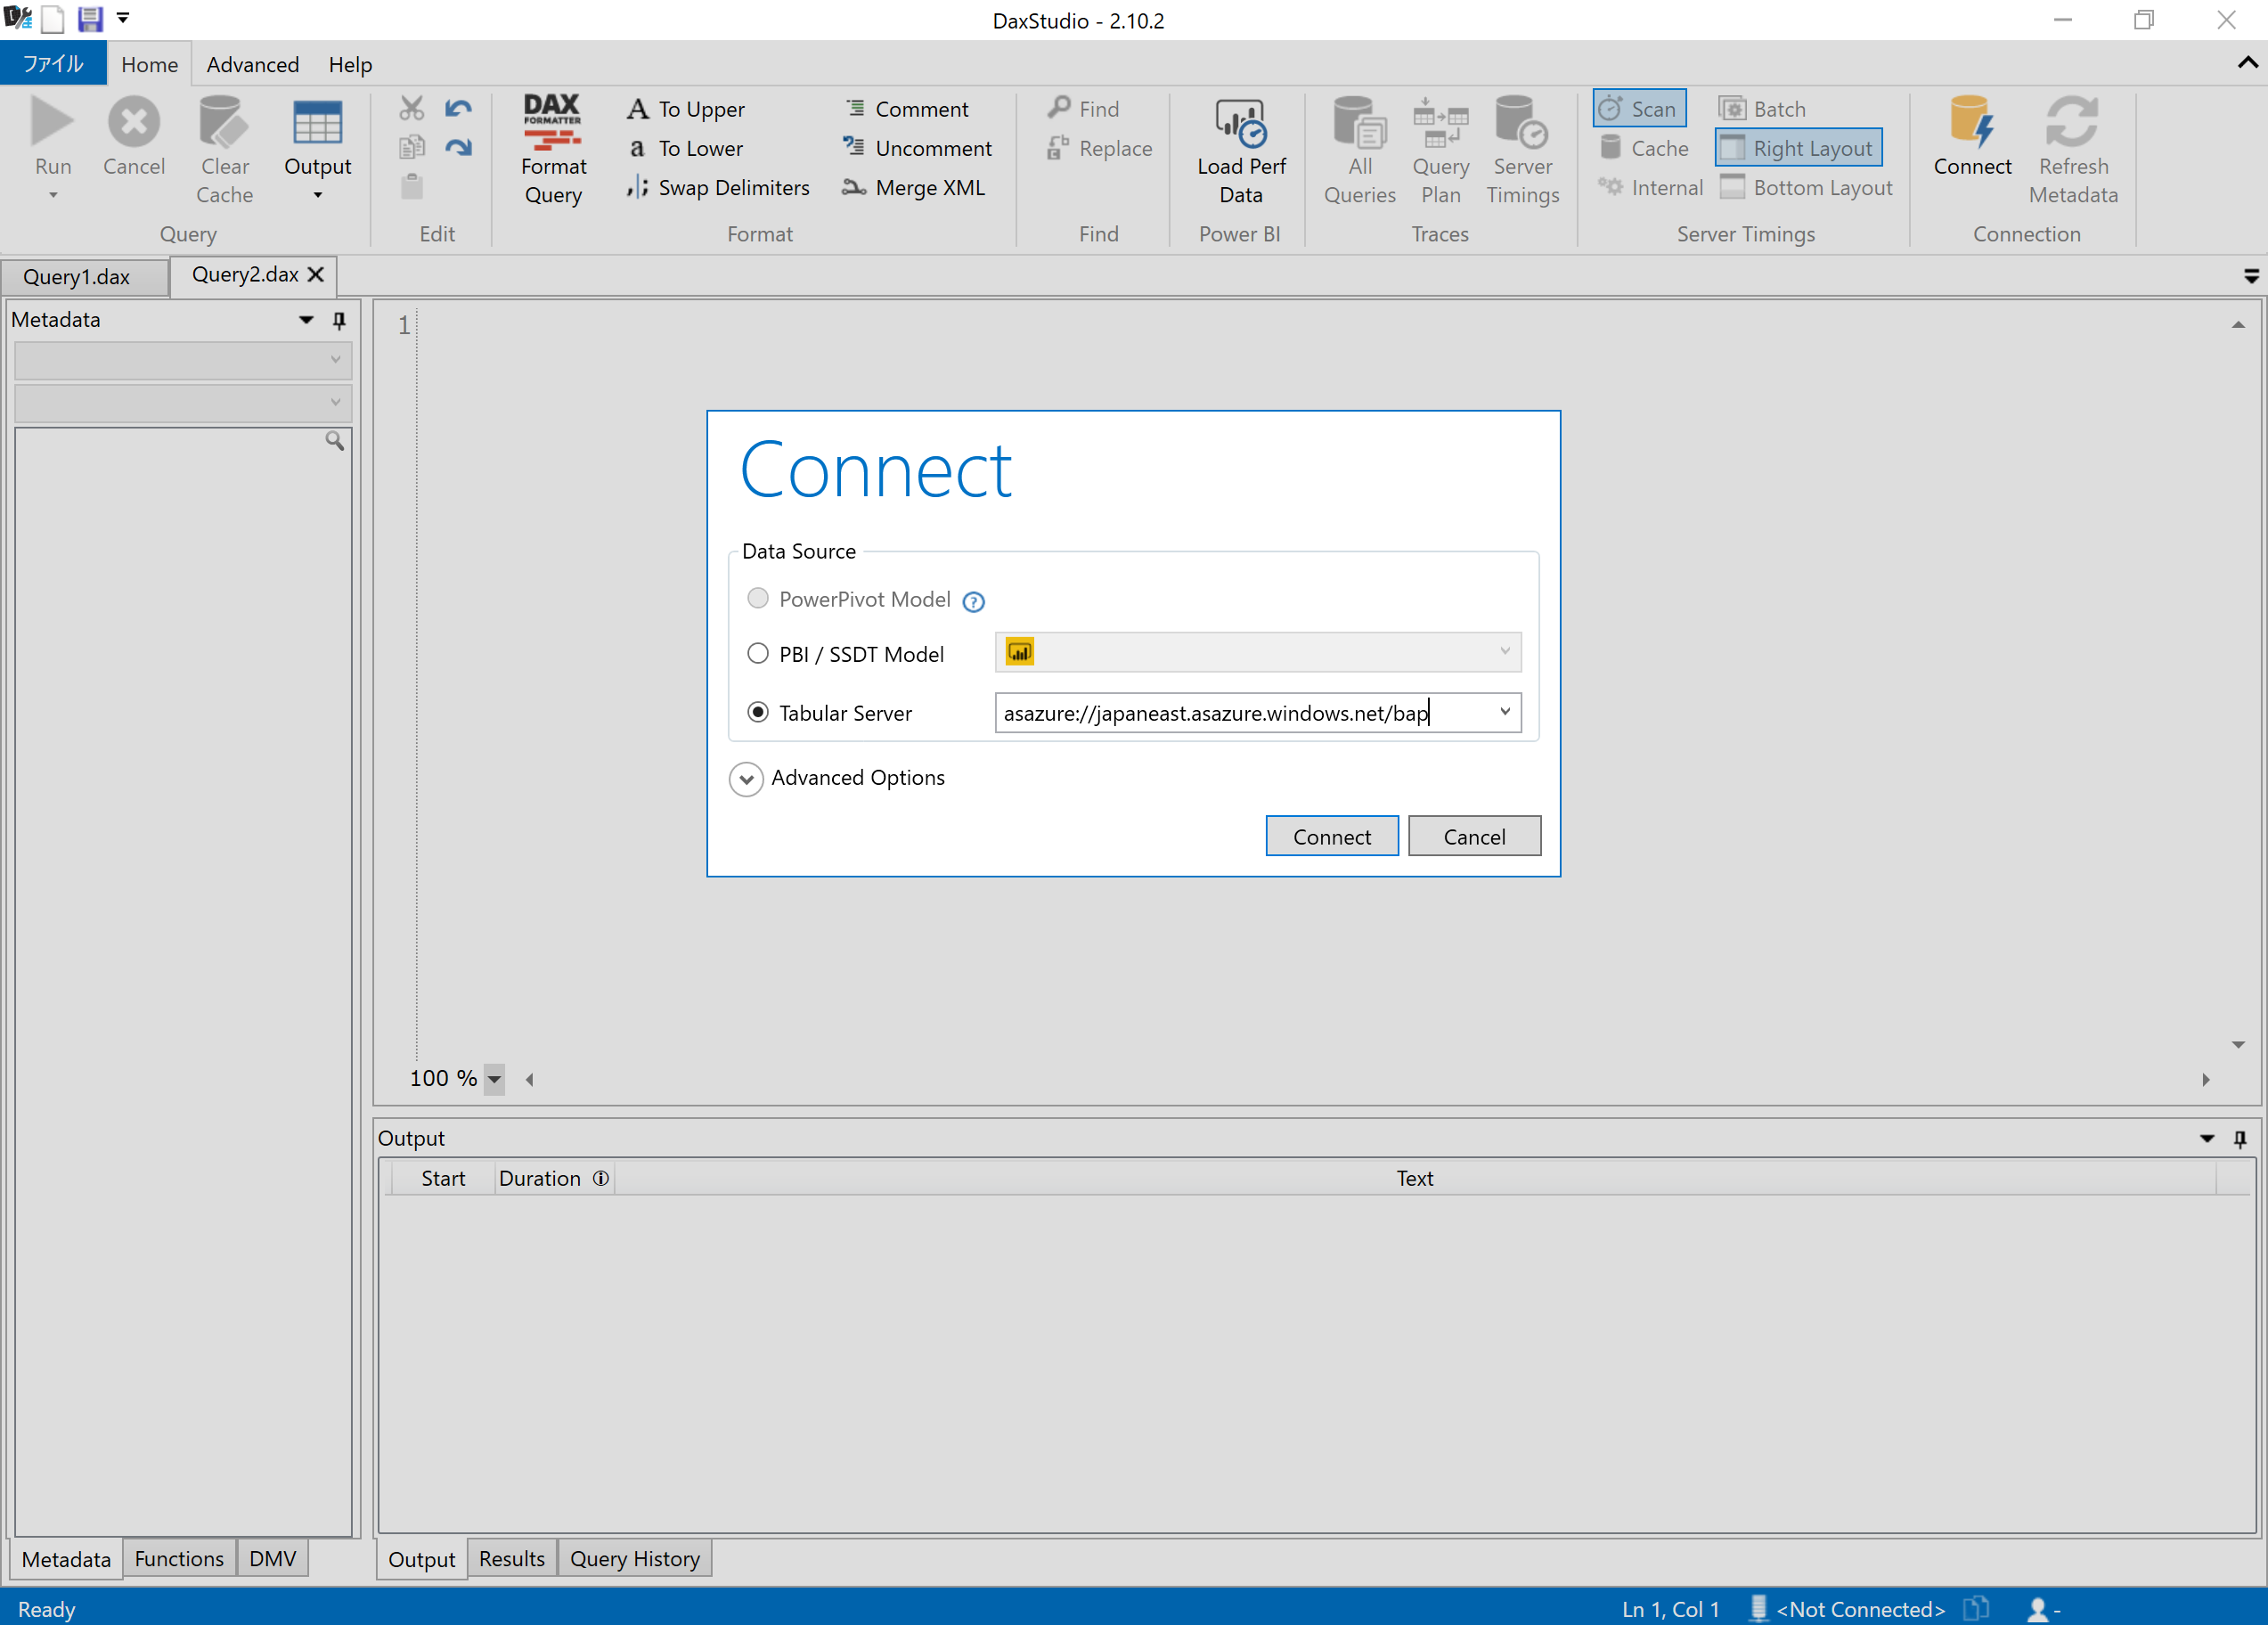This screenshot has width=2268, height=1625.
Task: Cancel the Connect dialog
Action: pos(1474,836)
